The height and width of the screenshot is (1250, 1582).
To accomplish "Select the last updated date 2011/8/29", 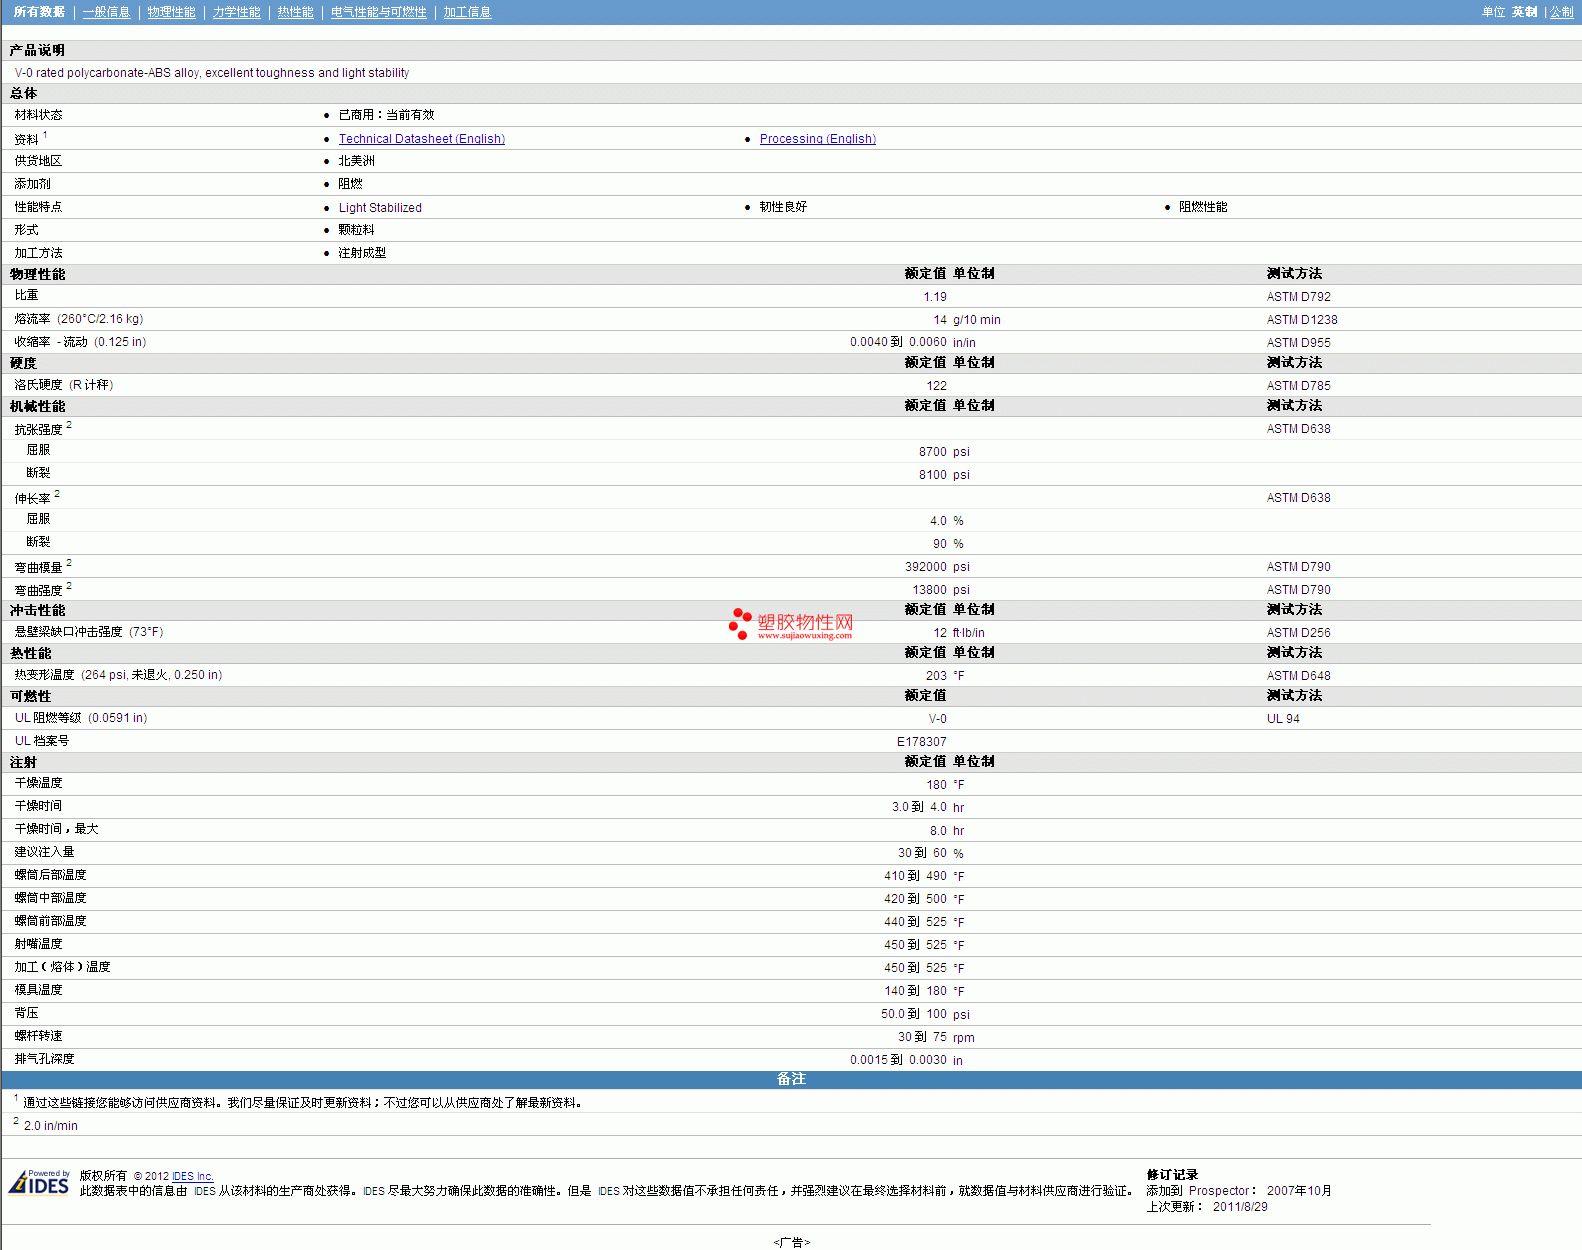I will pyautogui.click(x=1240, y=1207).
